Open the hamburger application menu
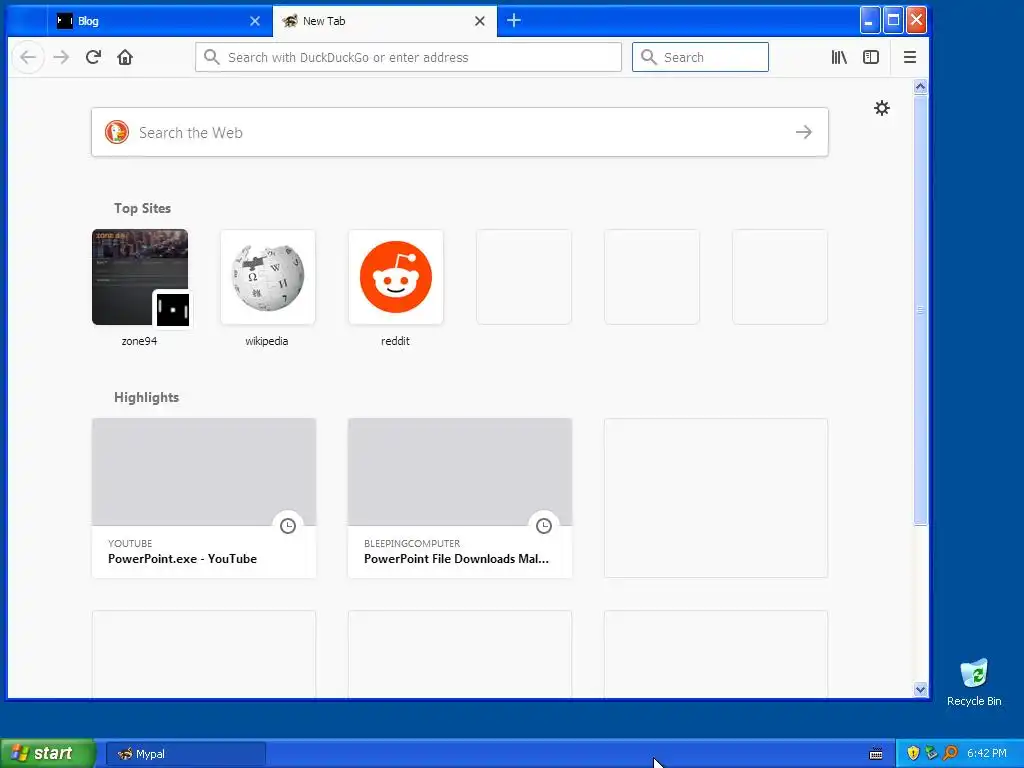This screenshot has width=1024, height=768. pos(910,57)
